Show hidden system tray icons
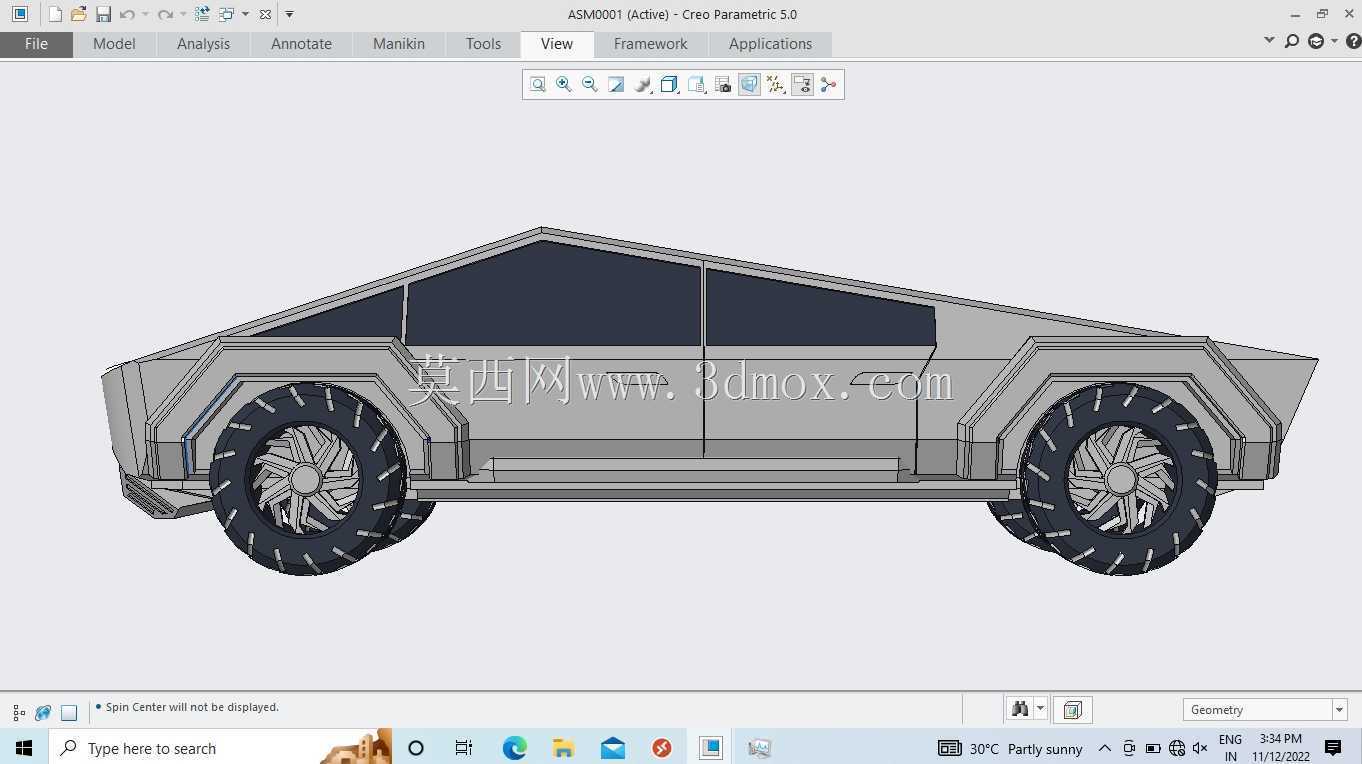Image resolution: width=1362 pixels, height=764 pixels. [1104, 748]
